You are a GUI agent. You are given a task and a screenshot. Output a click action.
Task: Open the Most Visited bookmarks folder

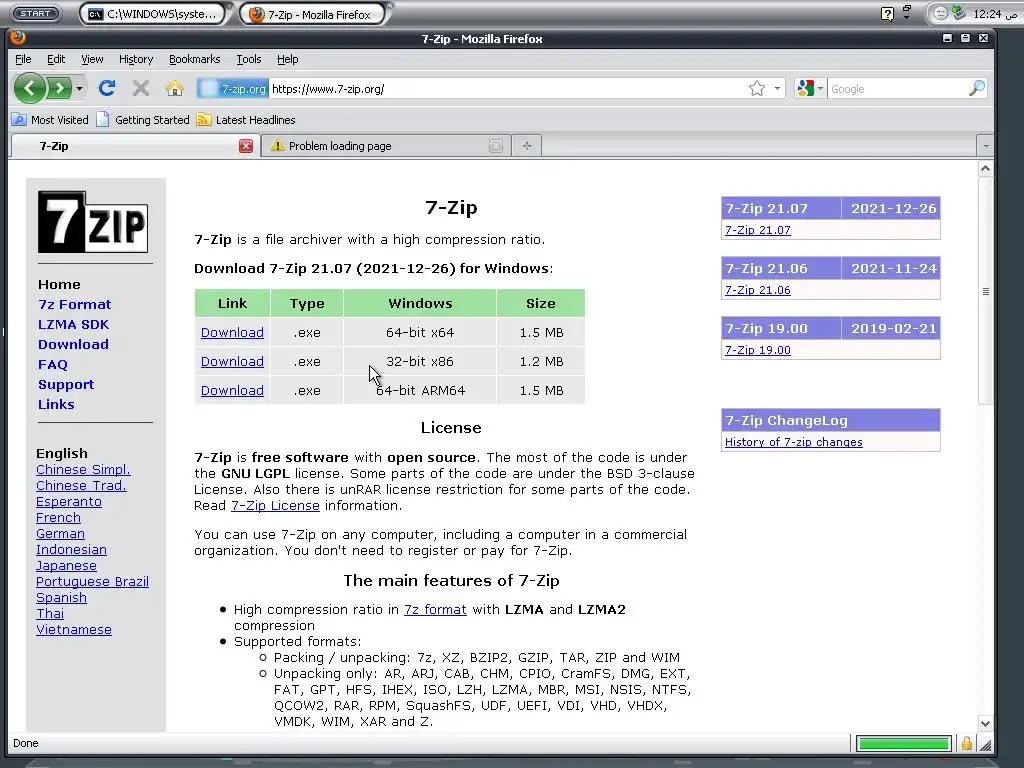pyautogui.click(x=50, y=120)
